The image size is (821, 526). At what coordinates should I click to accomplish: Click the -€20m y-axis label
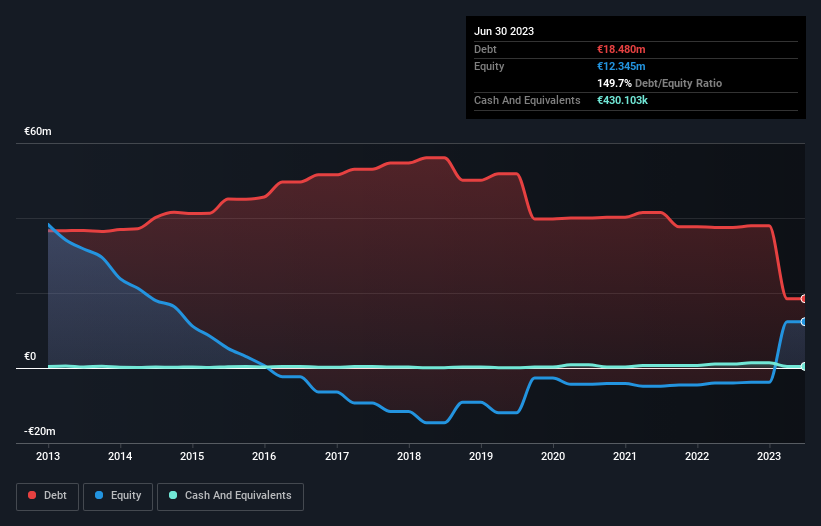(x=40, y=431)
